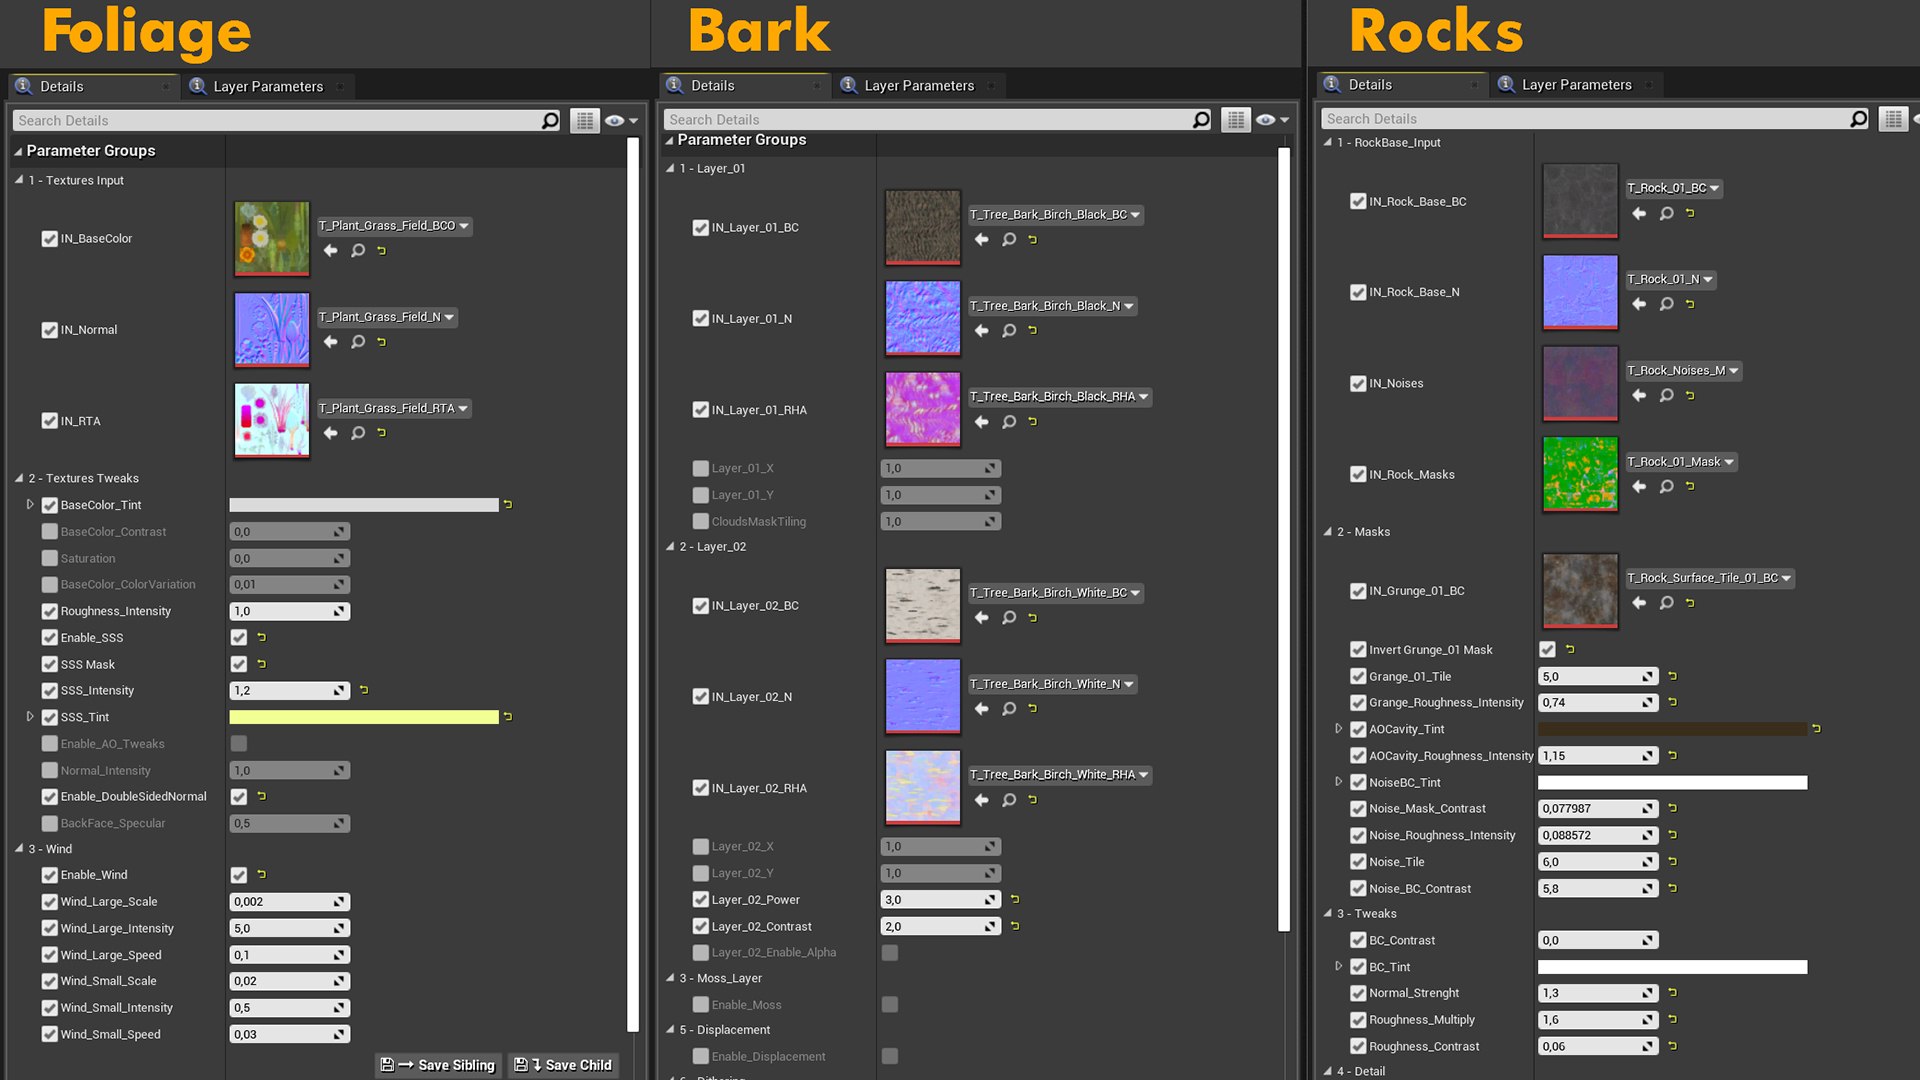Open view options eye icon in Foliage panel
The width and height of the screenshot is (1920, 1080).
(620, 121)
